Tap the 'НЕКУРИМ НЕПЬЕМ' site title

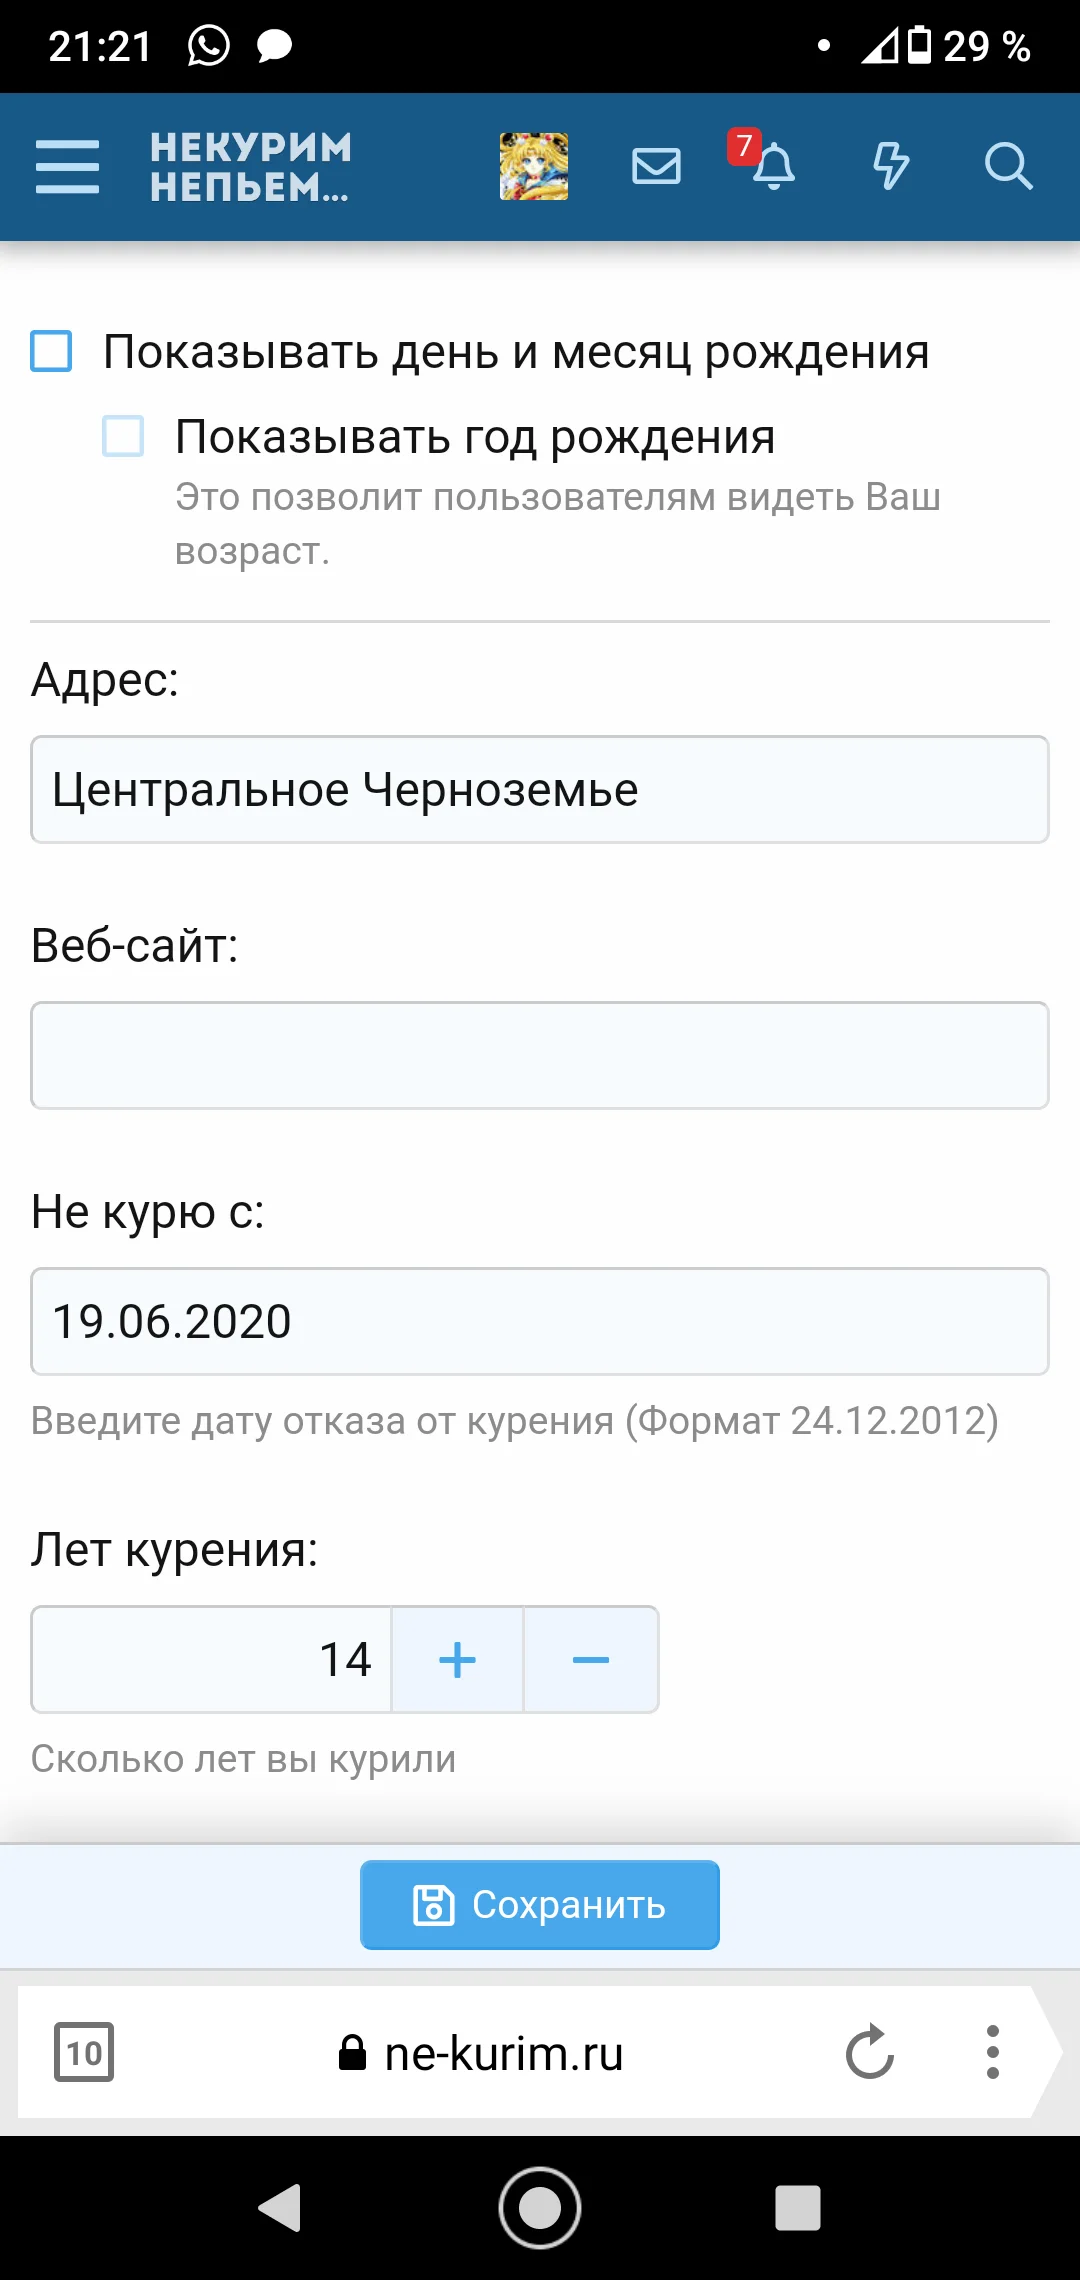tap(249, 167)
